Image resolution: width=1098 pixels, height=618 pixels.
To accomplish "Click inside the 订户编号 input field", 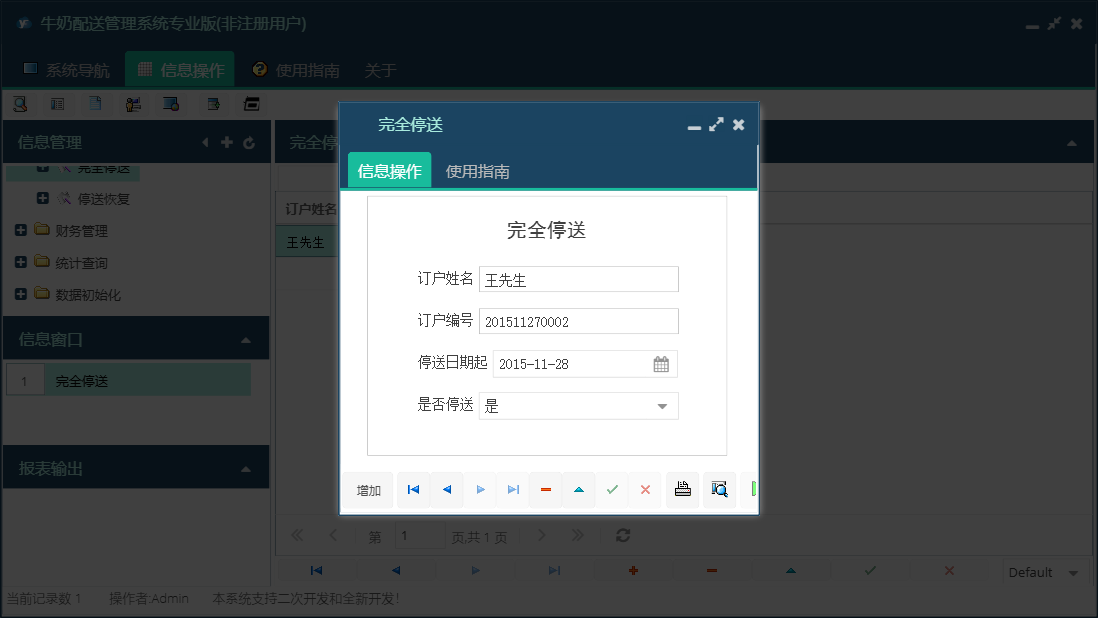I will point(578,321).
